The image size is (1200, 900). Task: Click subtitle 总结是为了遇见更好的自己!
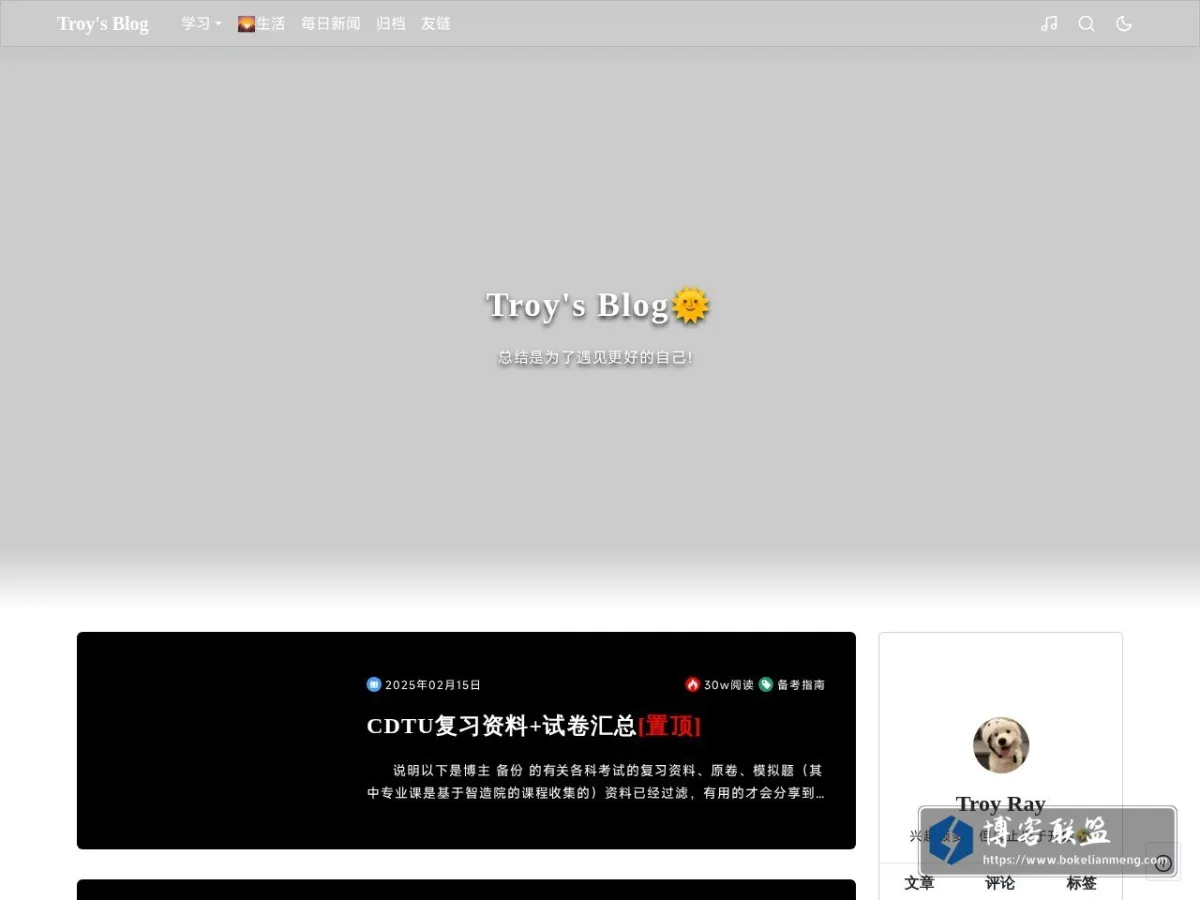[596, 357]
